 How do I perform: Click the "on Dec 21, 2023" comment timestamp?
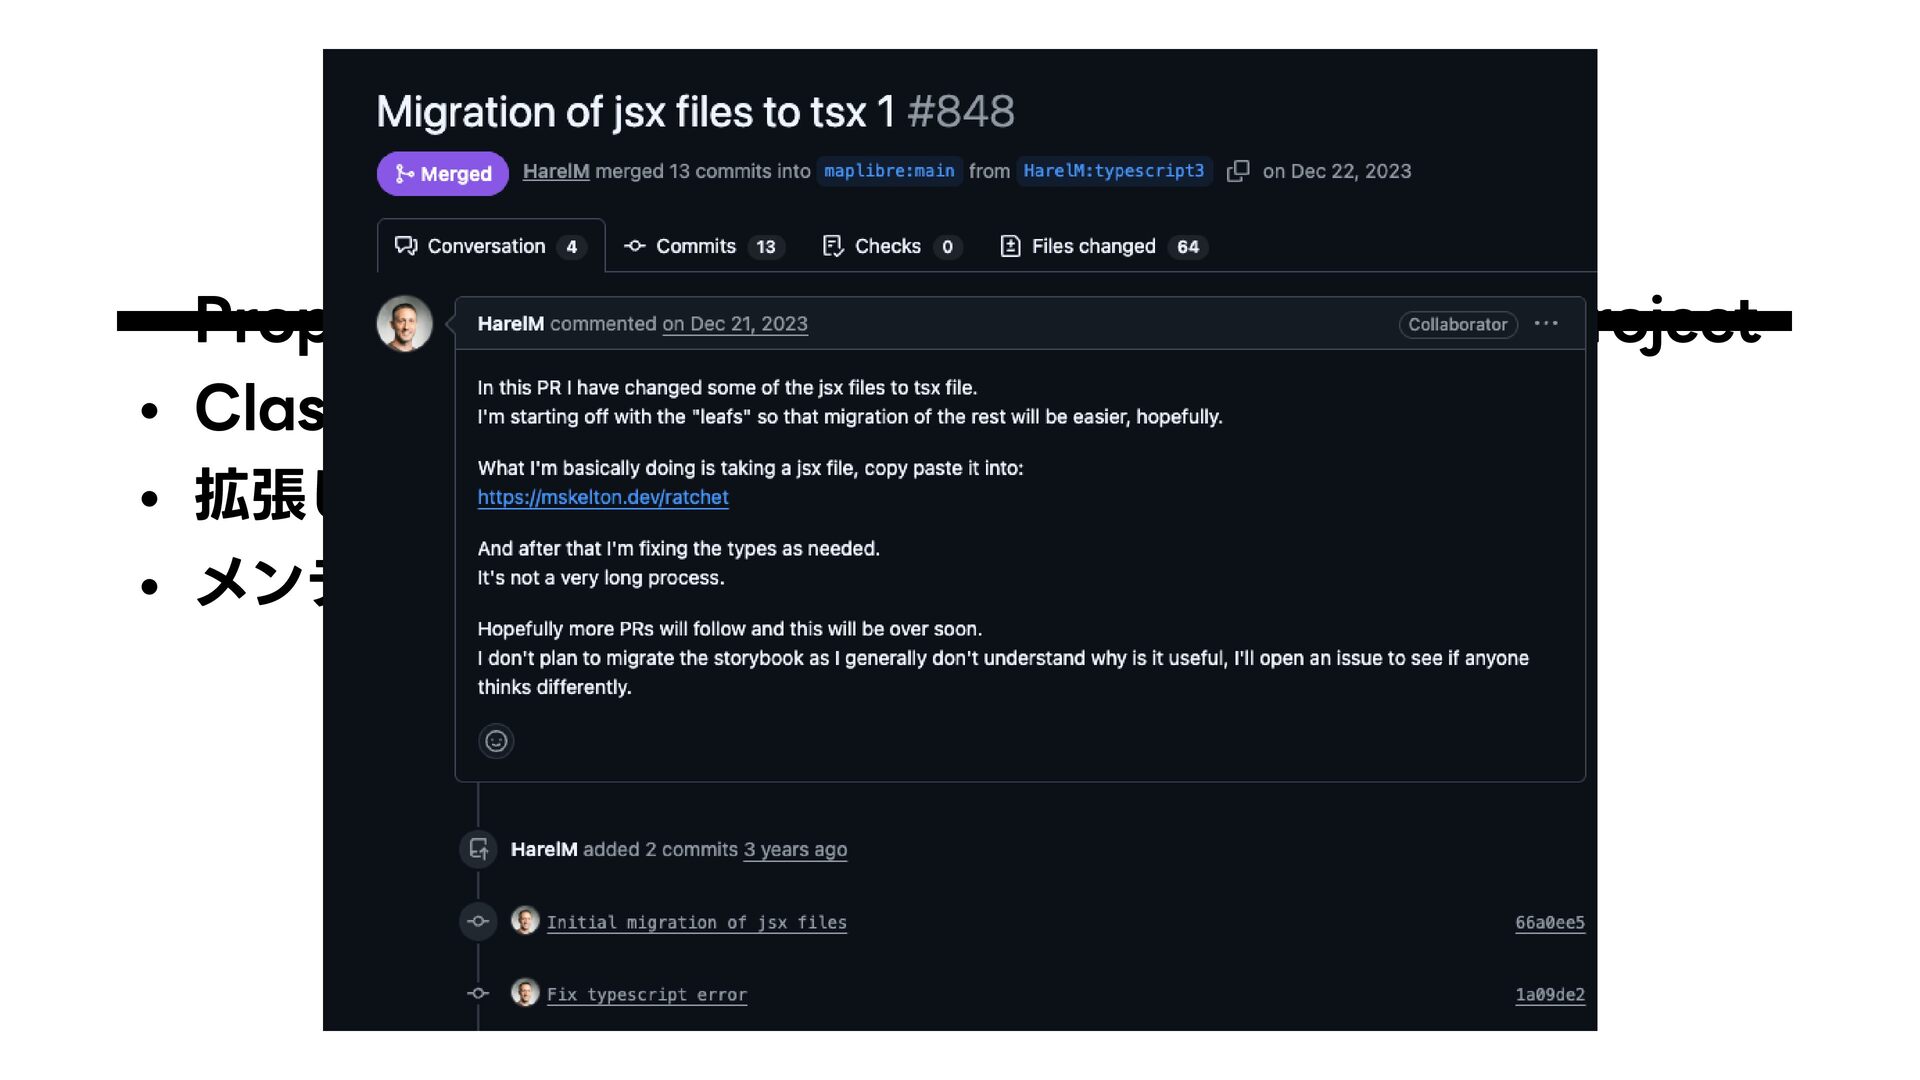735,324
